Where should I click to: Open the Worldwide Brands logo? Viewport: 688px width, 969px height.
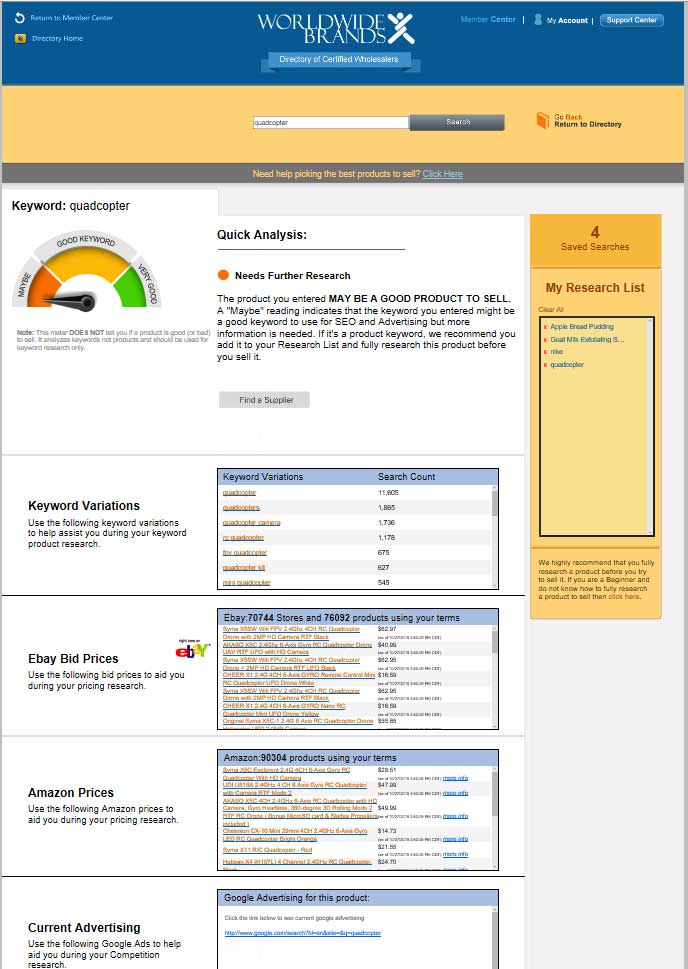(336, 29)
